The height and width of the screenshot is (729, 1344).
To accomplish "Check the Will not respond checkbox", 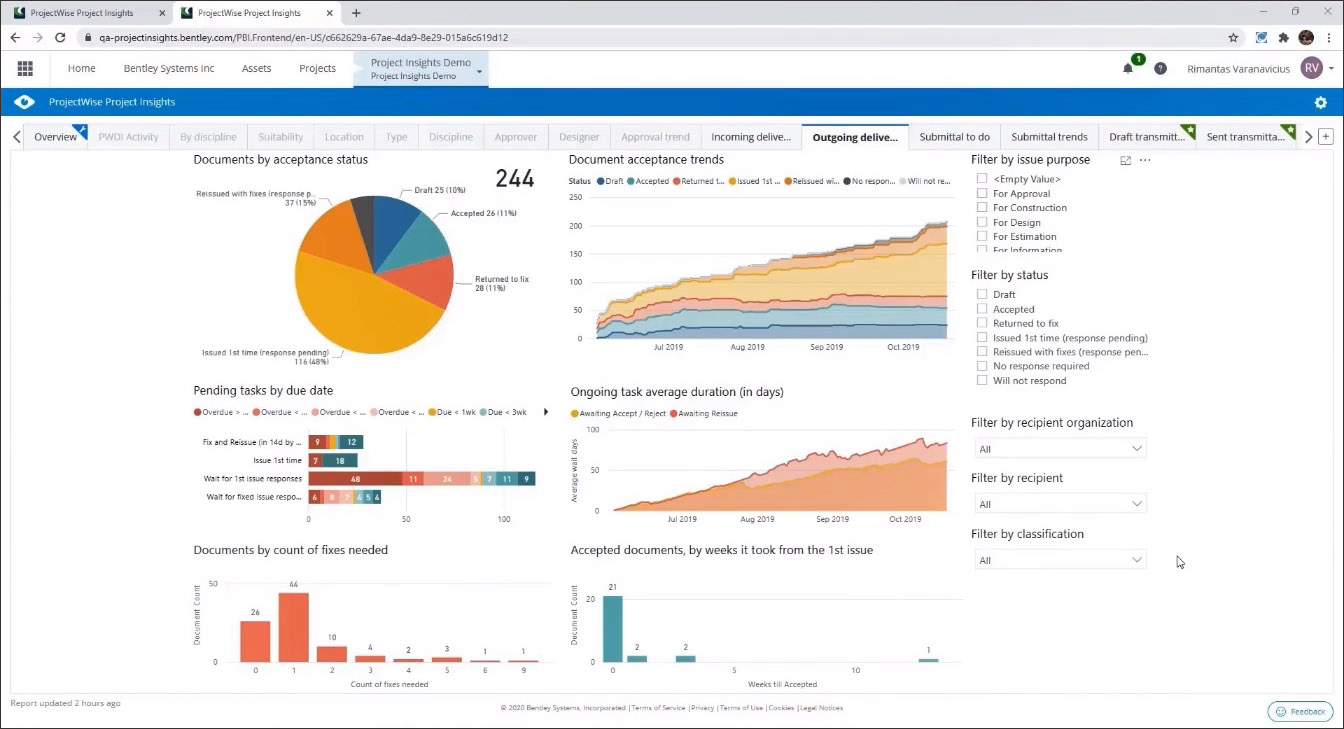I will coord(982,380).
